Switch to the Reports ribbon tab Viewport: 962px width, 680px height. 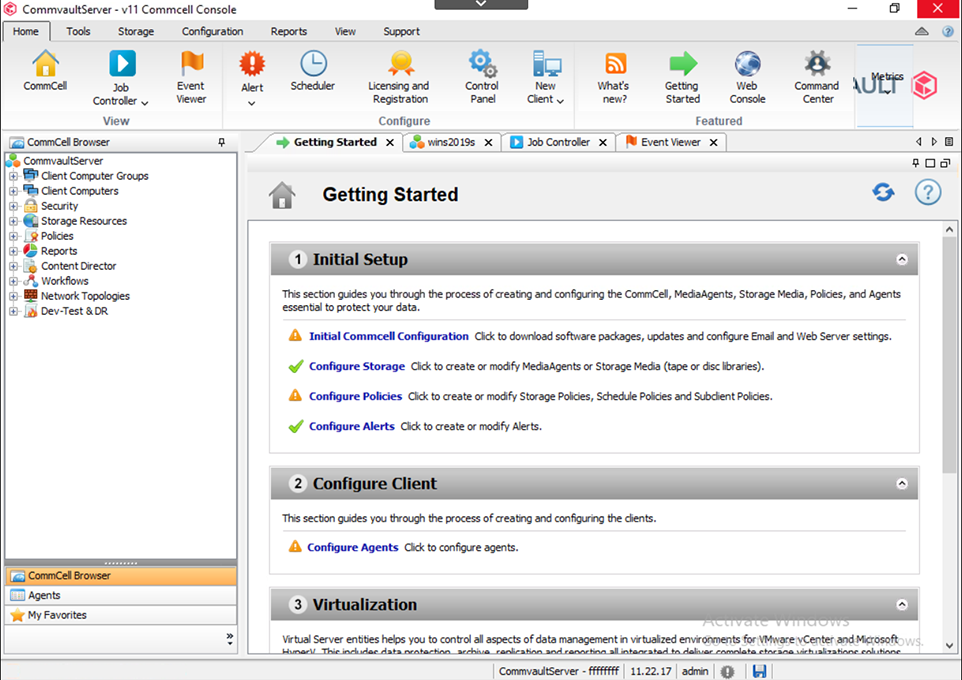[x=288, y=31]
